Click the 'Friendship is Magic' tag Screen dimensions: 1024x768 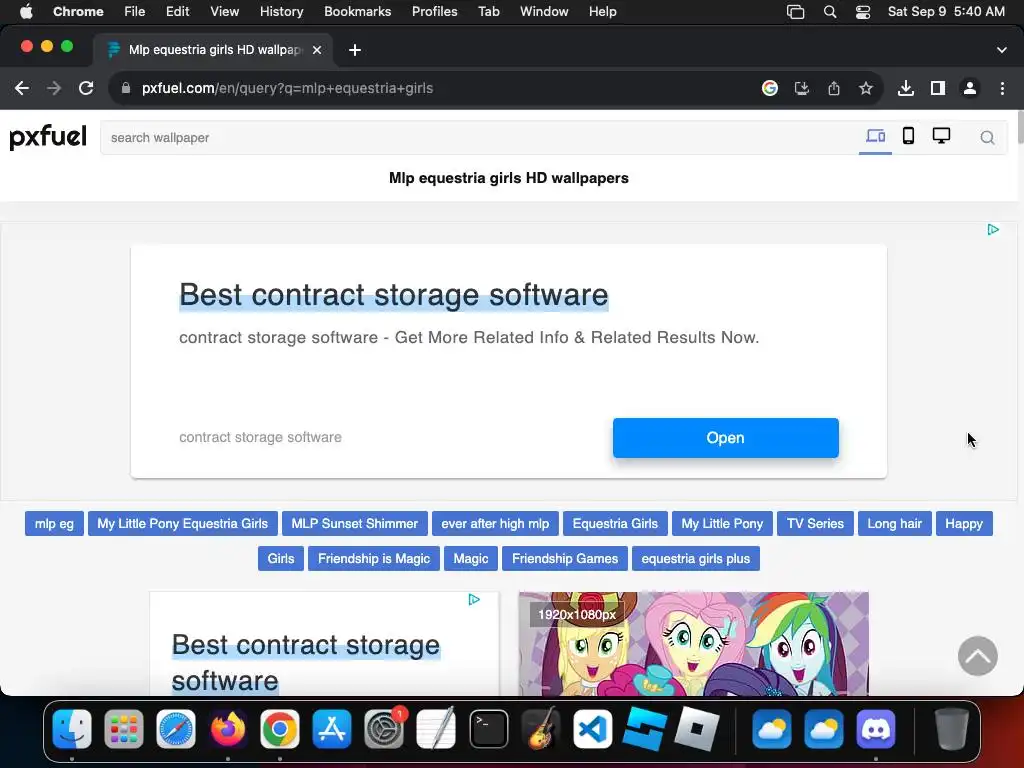pos(374,559)
